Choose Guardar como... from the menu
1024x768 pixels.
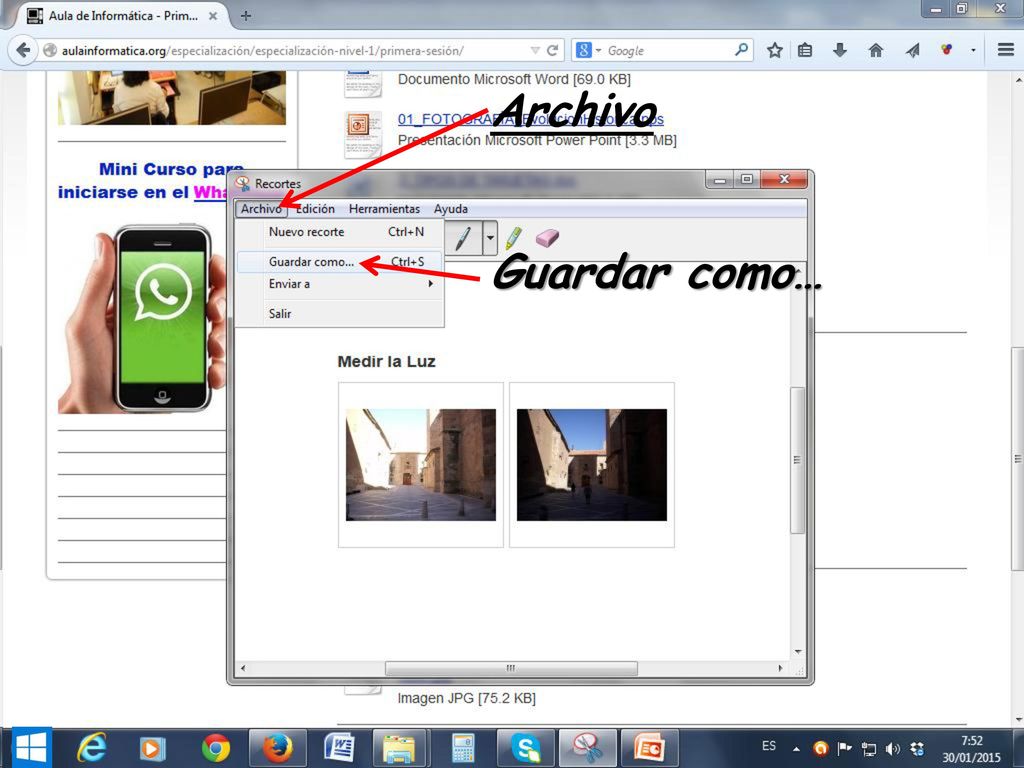tap(340, 262)
